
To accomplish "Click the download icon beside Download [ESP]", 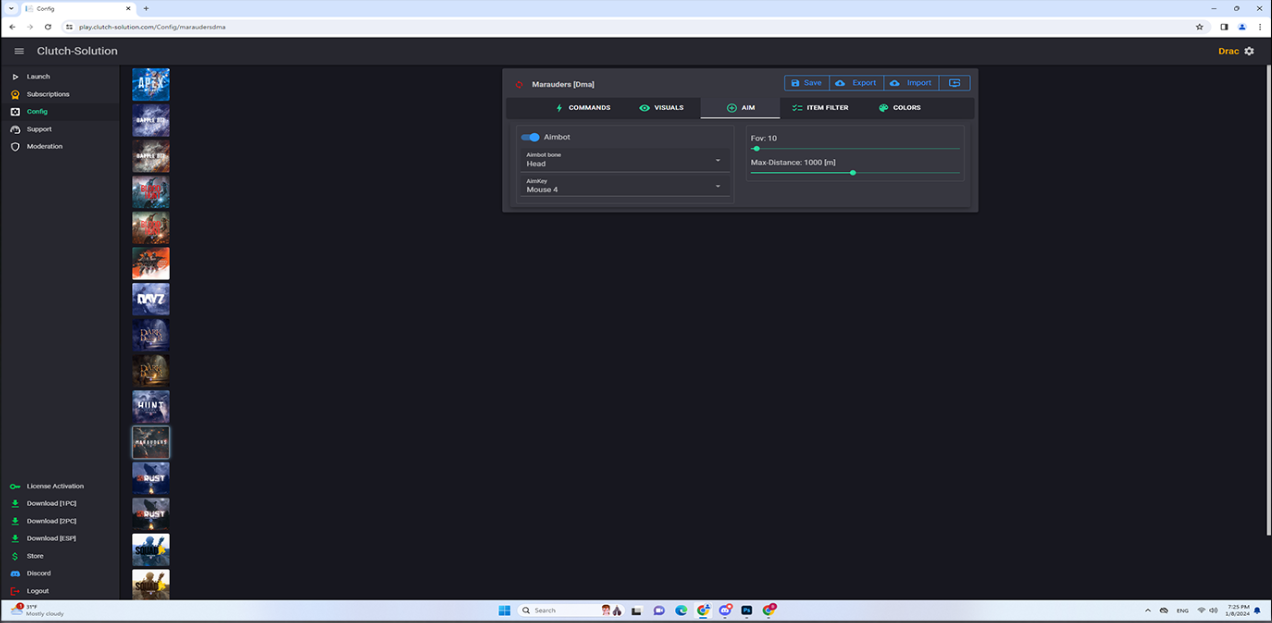I will tap(15, 539).
